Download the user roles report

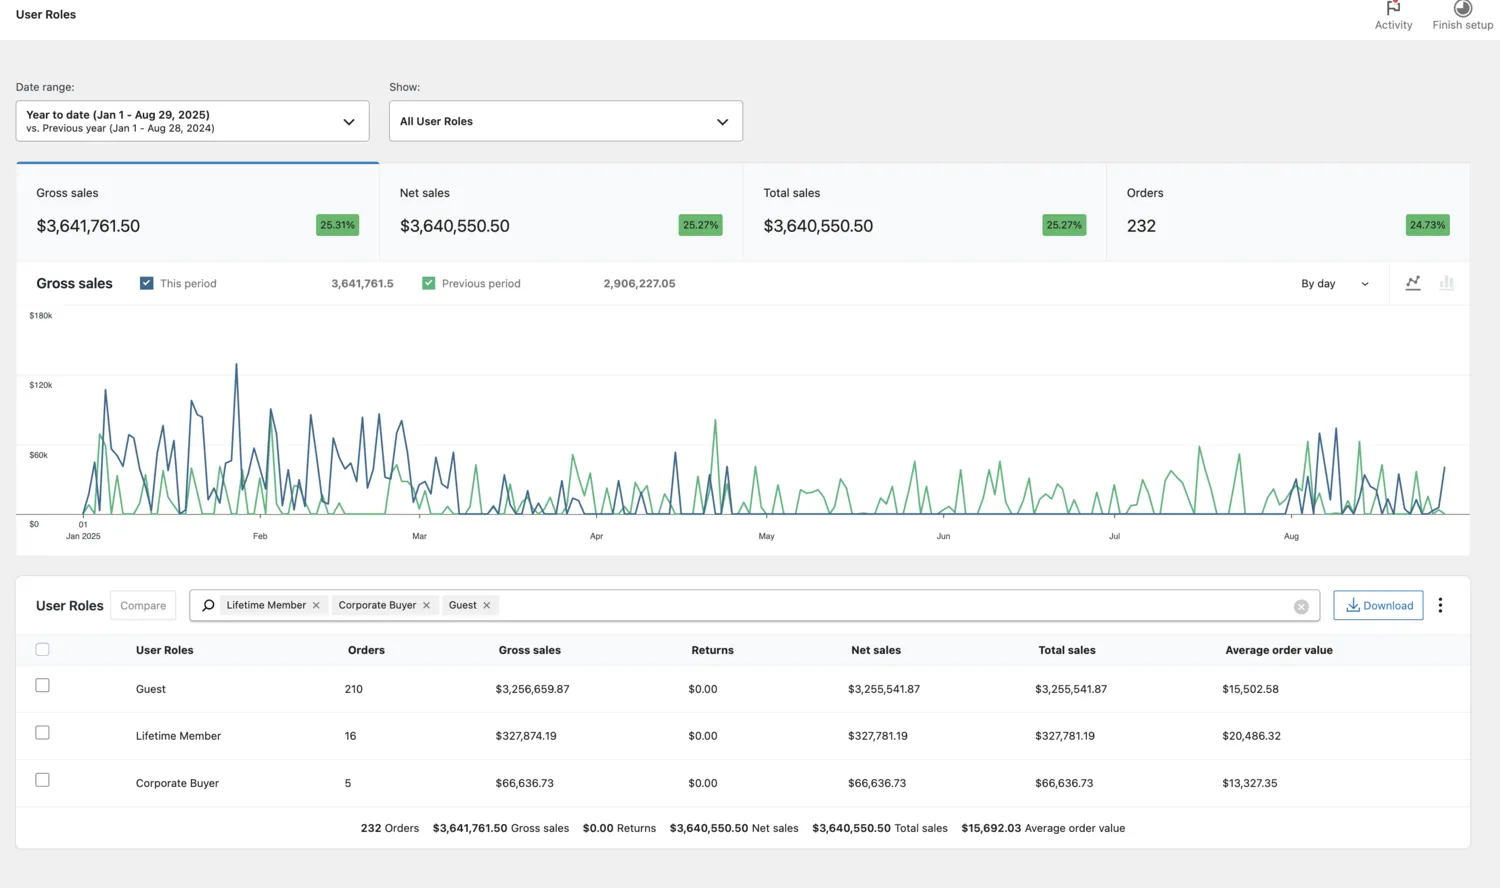click(1378, 606)
